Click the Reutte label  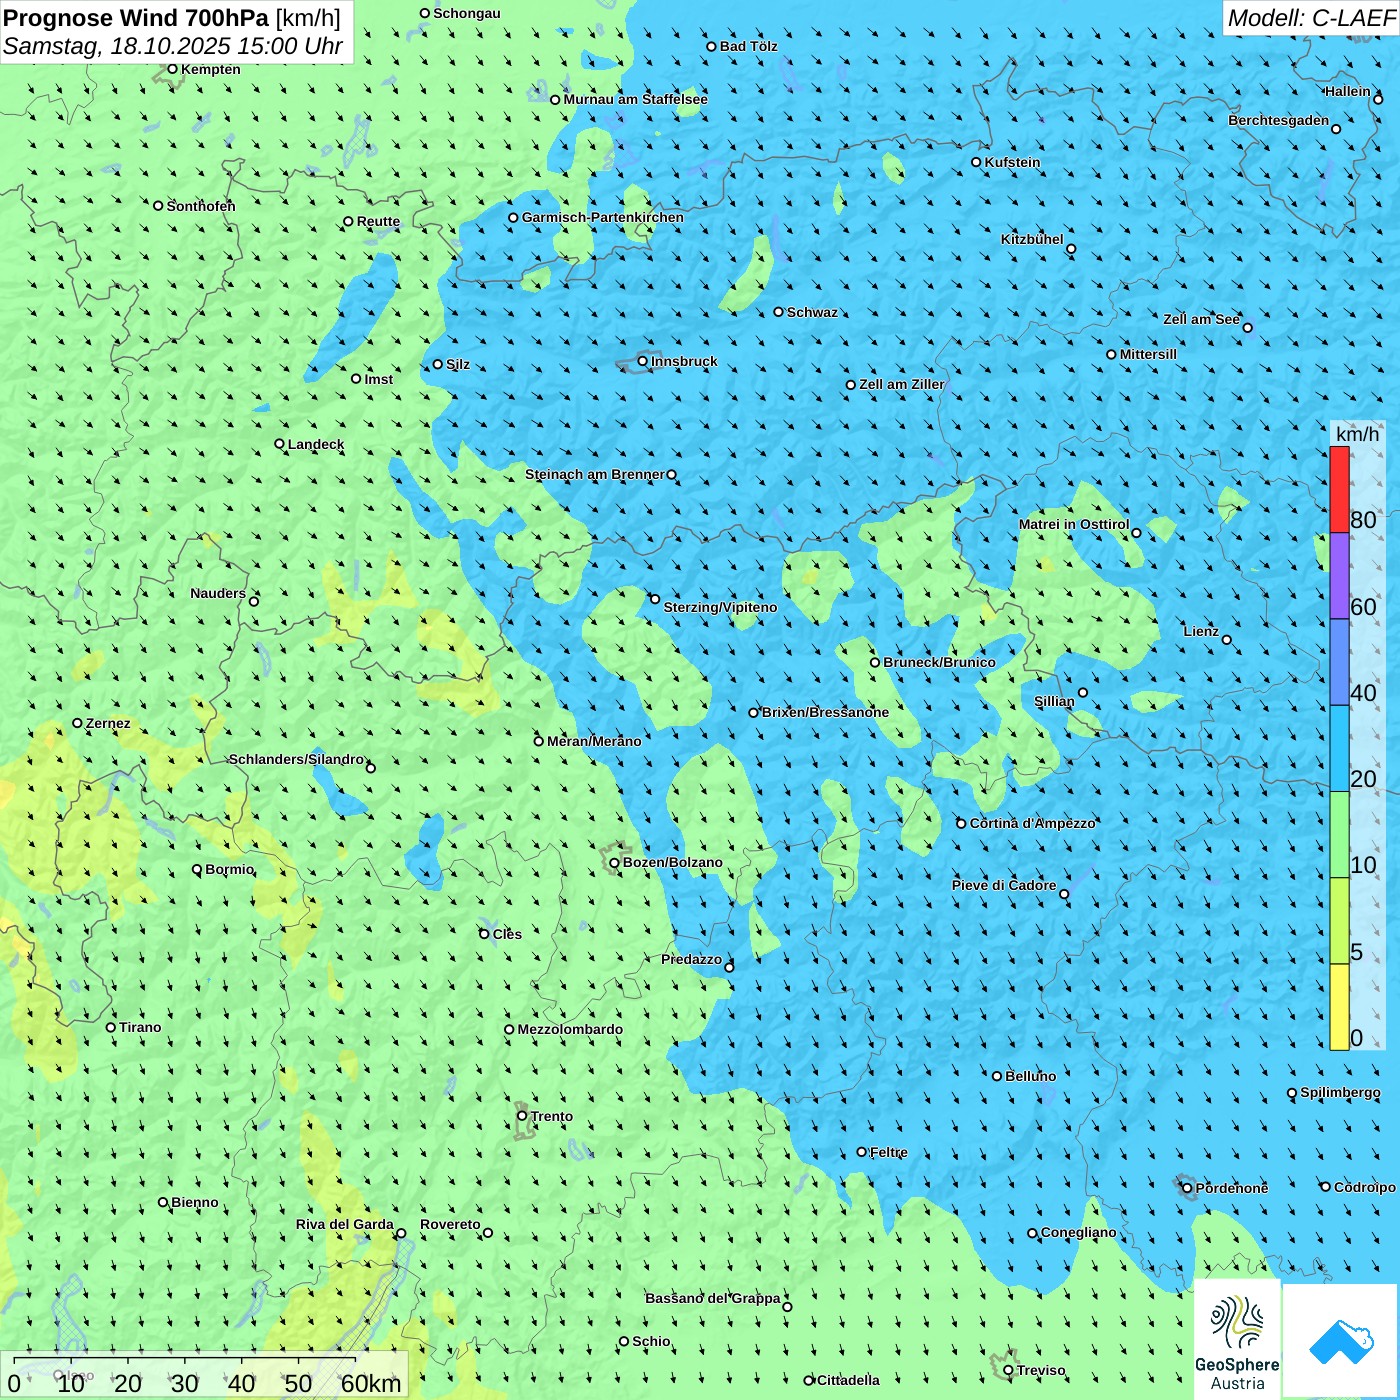(378, 221)
